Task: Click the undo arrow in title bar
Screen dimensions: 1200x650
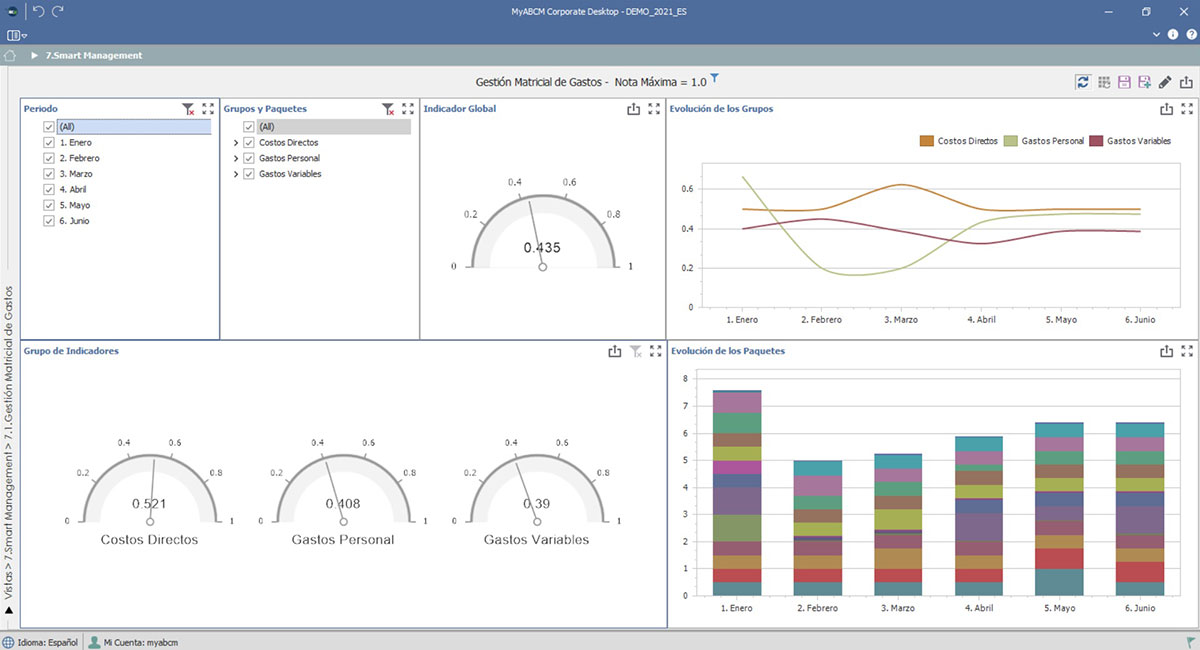Action: pos(39,11)
